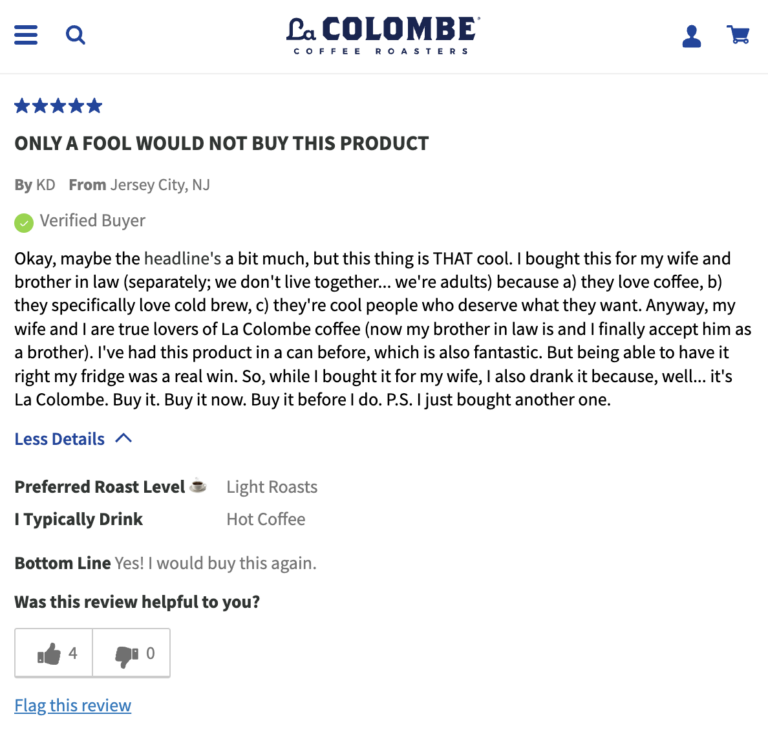Viewport: 768px width, 754px height.
Task: Click the "headline's" link in review text
Action: click(183, 258)
